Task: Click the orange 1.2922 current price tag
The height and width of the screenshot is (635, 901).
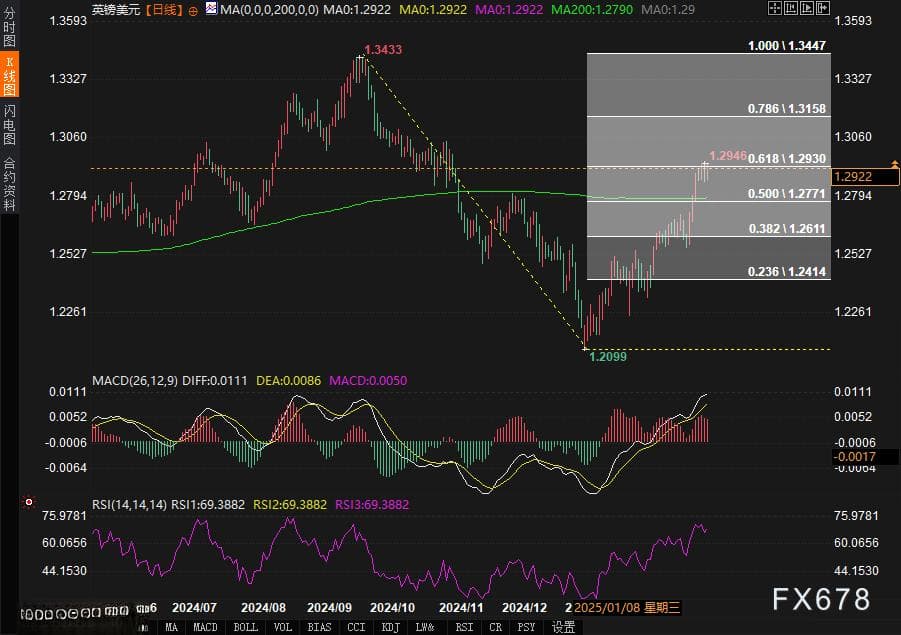Action: 865,176
